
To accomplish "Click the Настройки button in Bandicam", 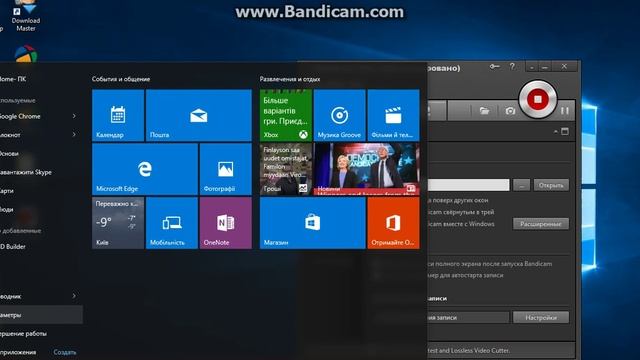I will pos(541,318).
